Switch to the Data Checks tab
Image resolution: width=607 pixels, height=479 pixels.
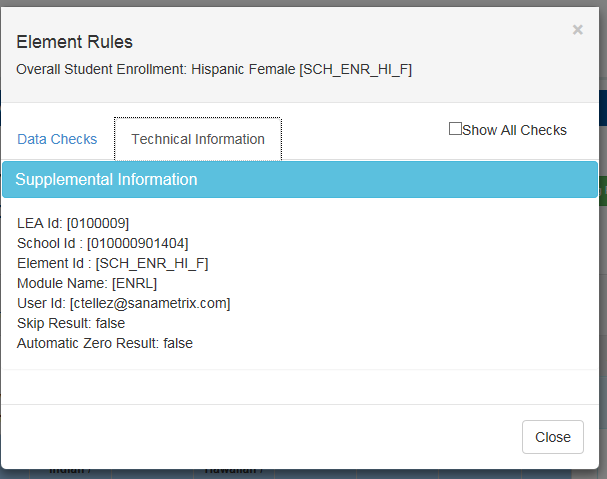pyautogui.click(x=57, y=139)
